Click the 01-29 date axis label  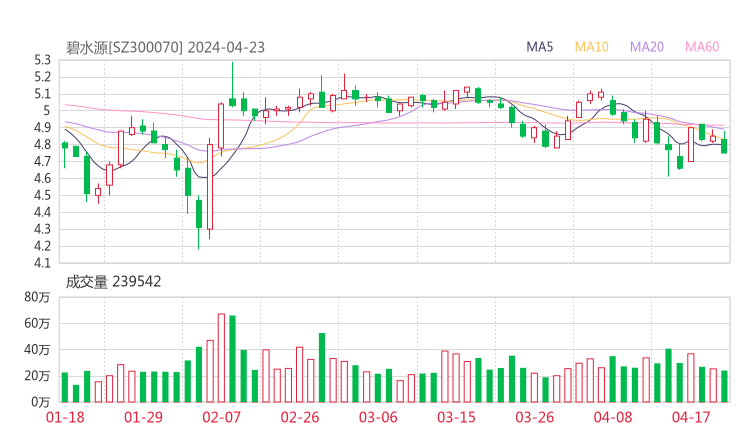pyautogui.click(x=143, y=417)
